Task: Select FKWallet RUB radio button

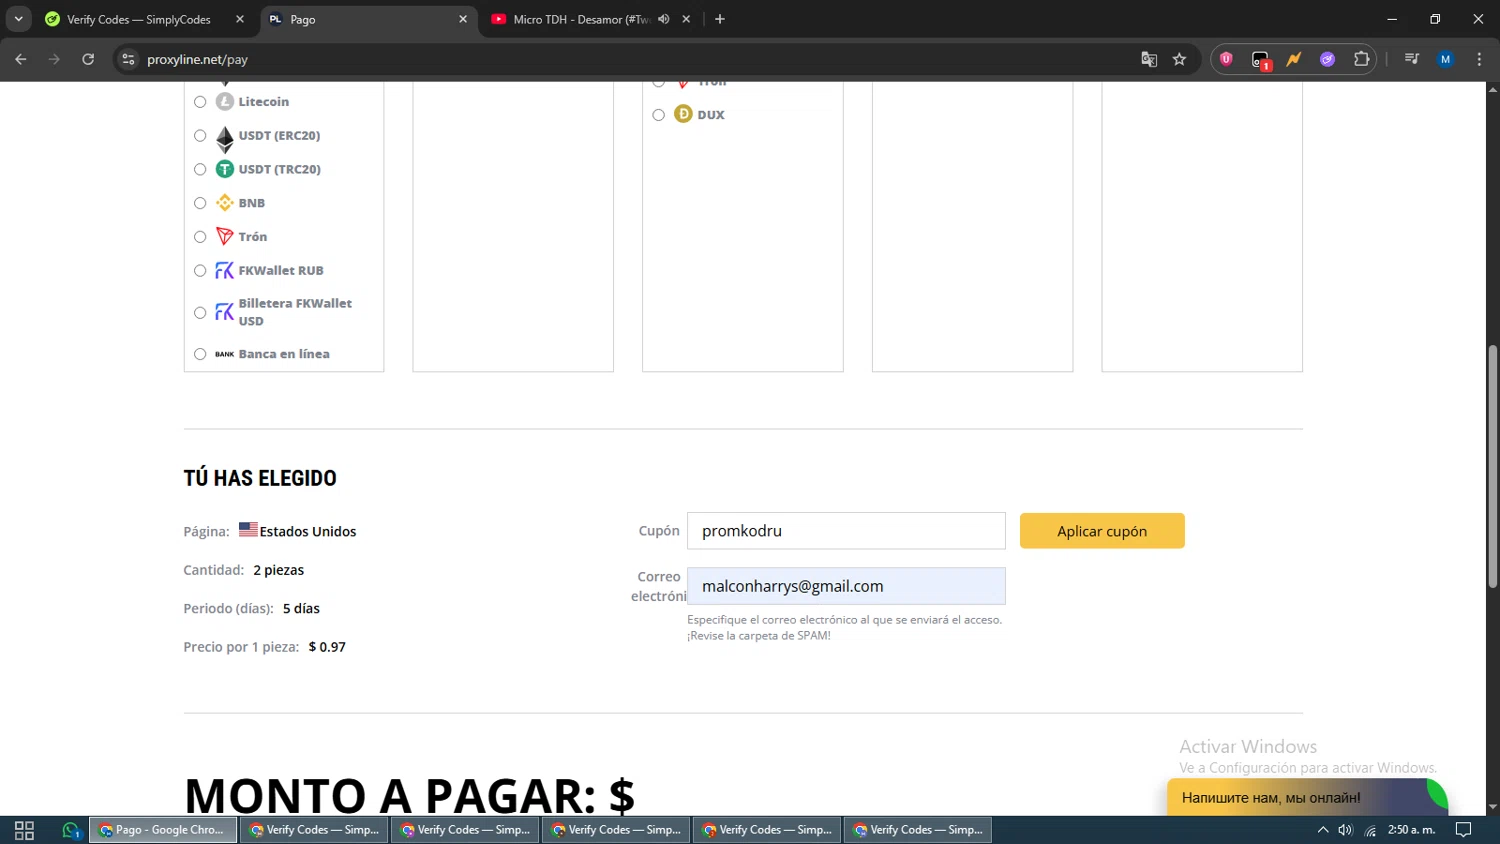Action: [x=200, y=271]
